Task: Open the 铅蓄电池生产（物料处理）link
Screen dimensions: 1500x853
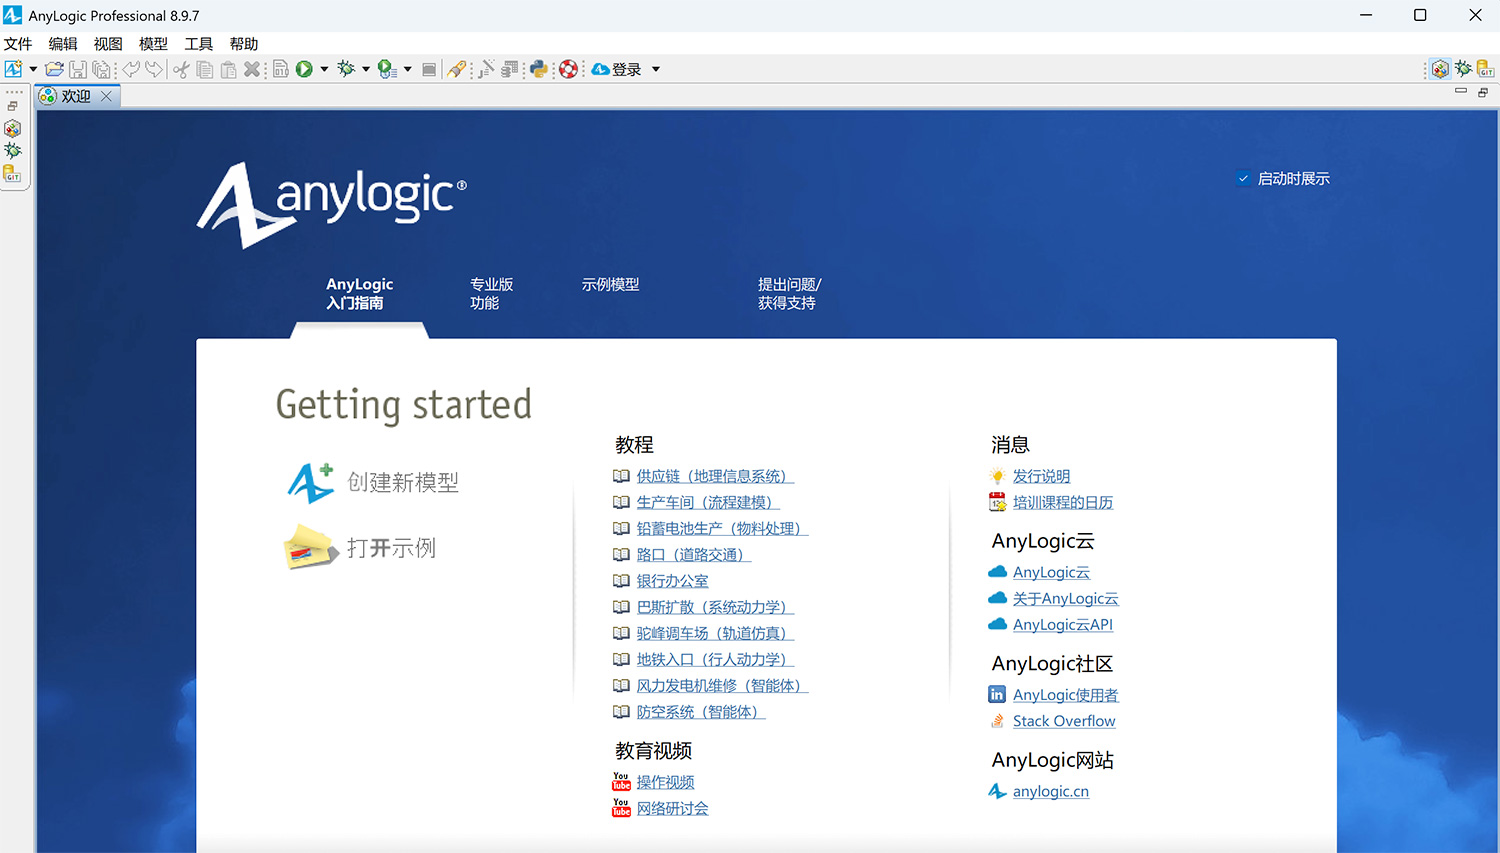Action: click(x=722, y=528)
